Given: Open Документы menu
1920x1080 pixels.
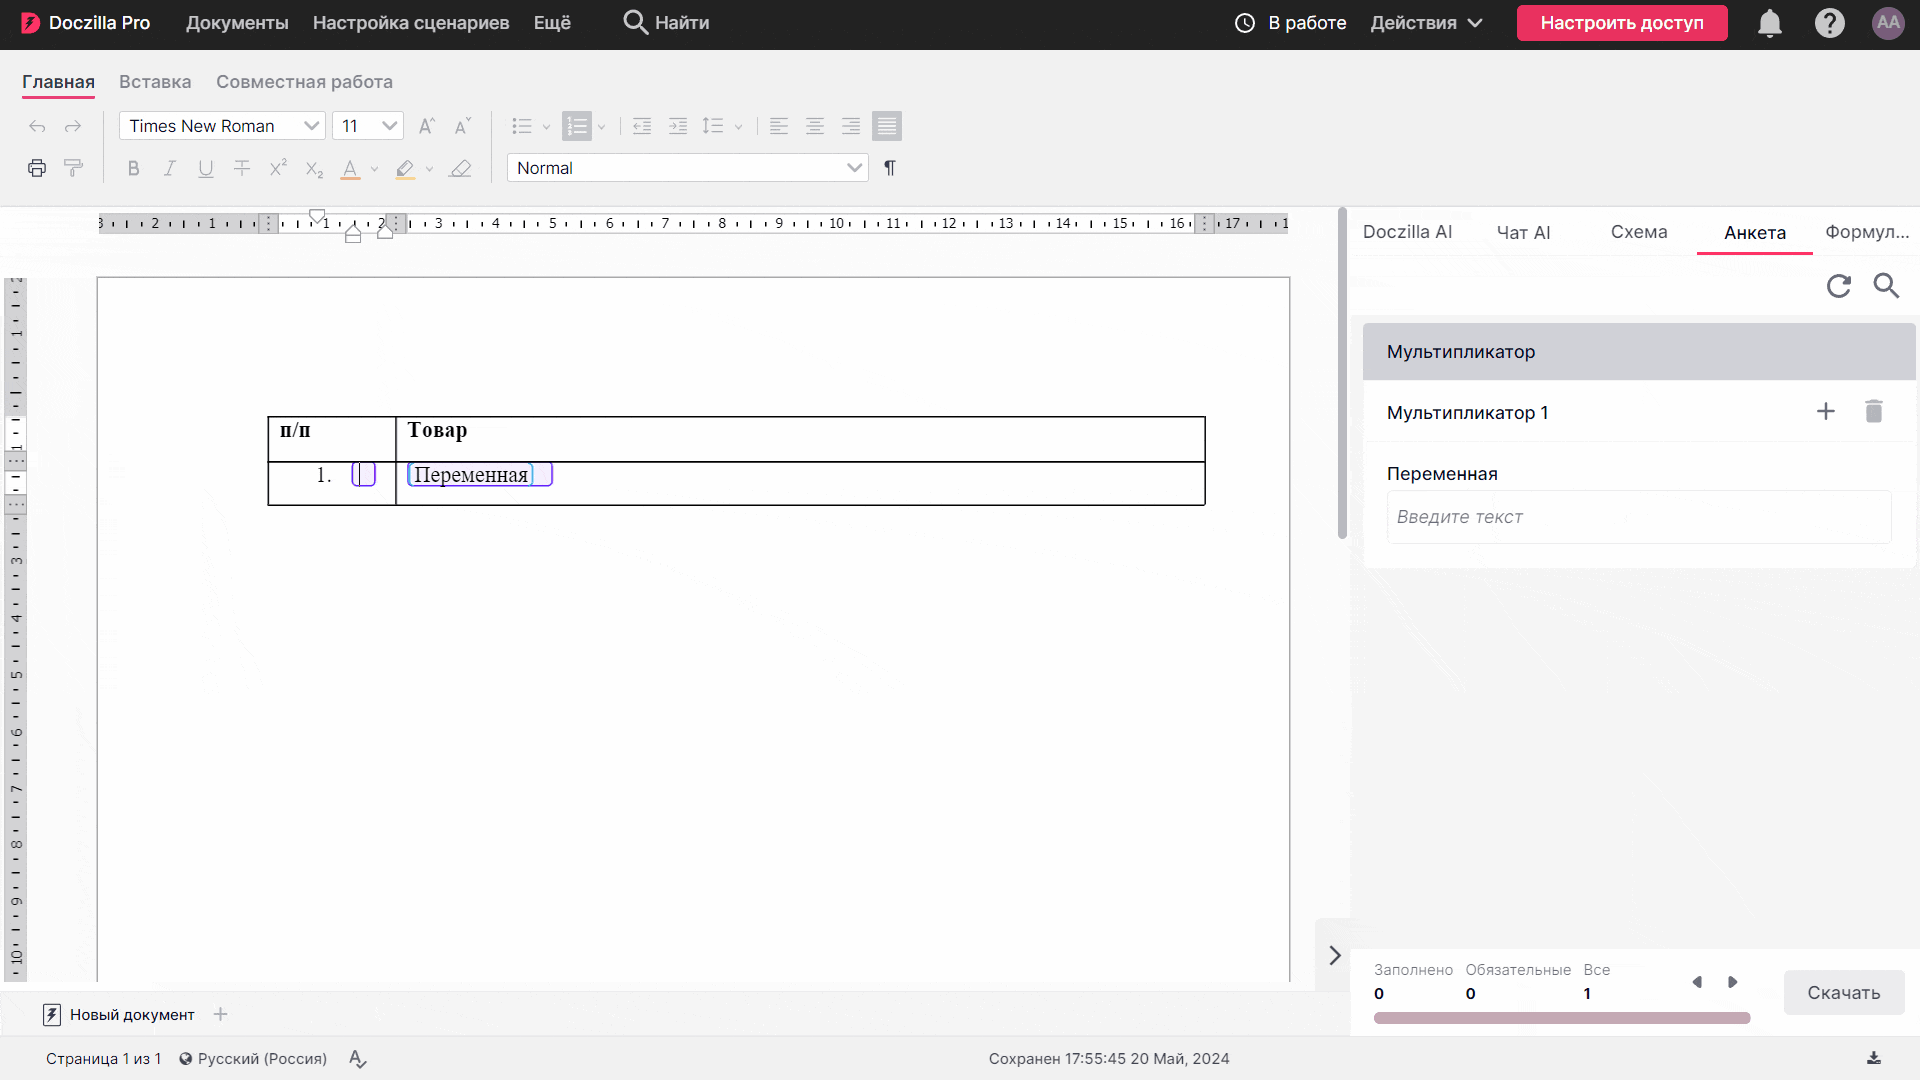Looking at the screenshot, I should point(237,23).
